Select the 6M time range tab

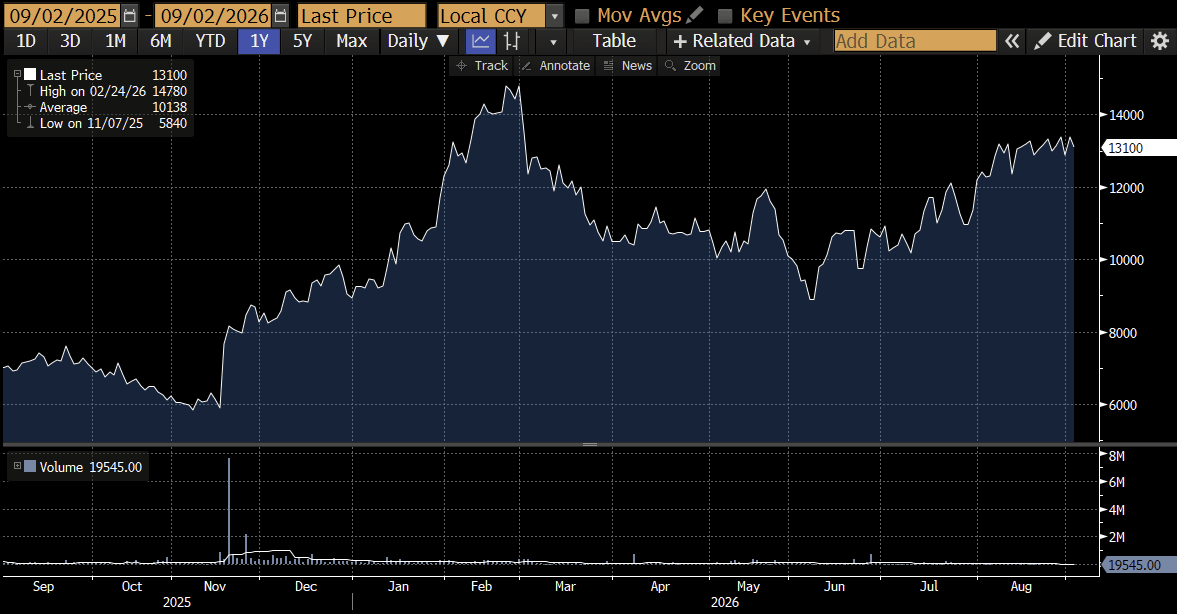pyautogui.click(x=161, y=41)
